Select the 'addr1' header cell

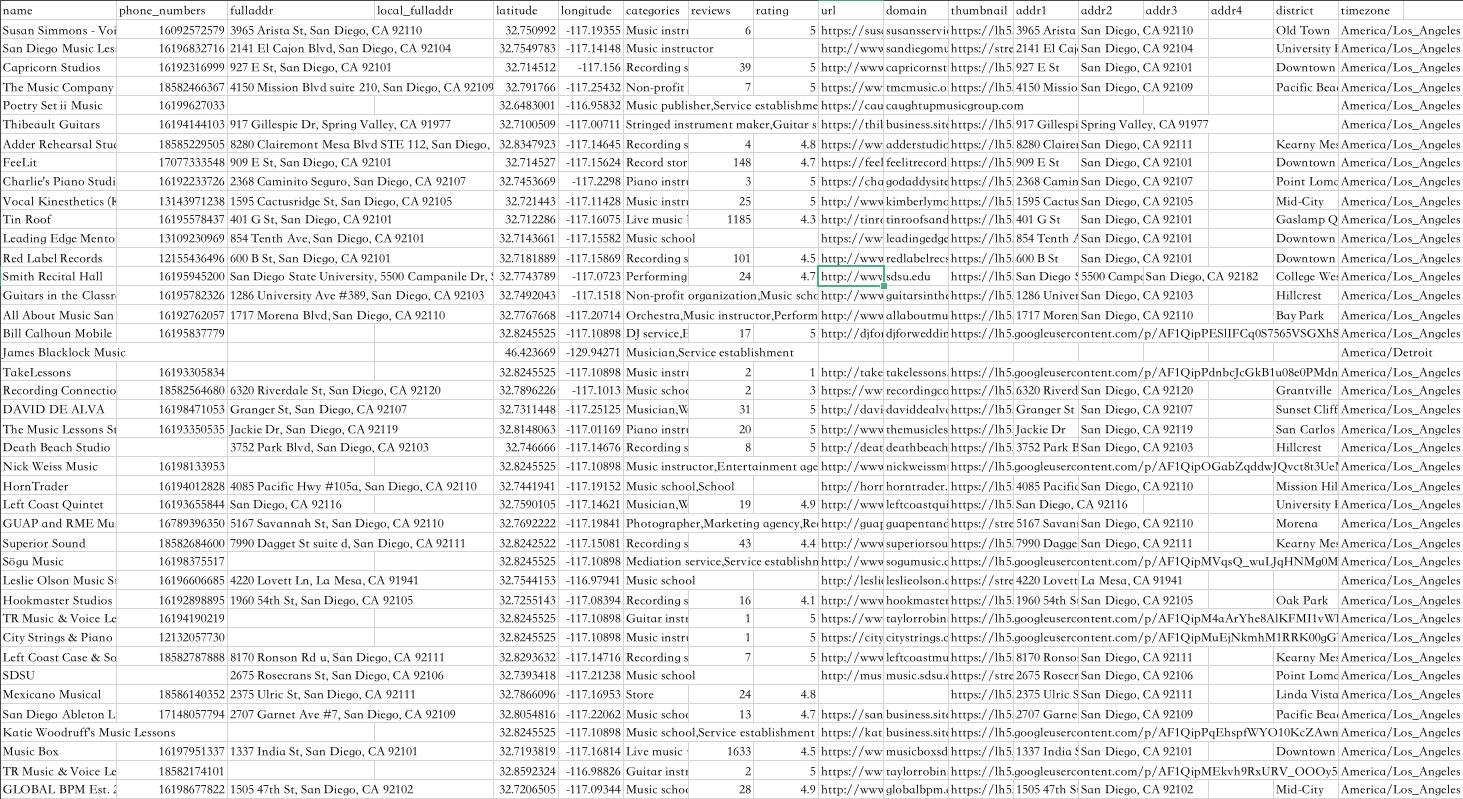coord(1046,10)
